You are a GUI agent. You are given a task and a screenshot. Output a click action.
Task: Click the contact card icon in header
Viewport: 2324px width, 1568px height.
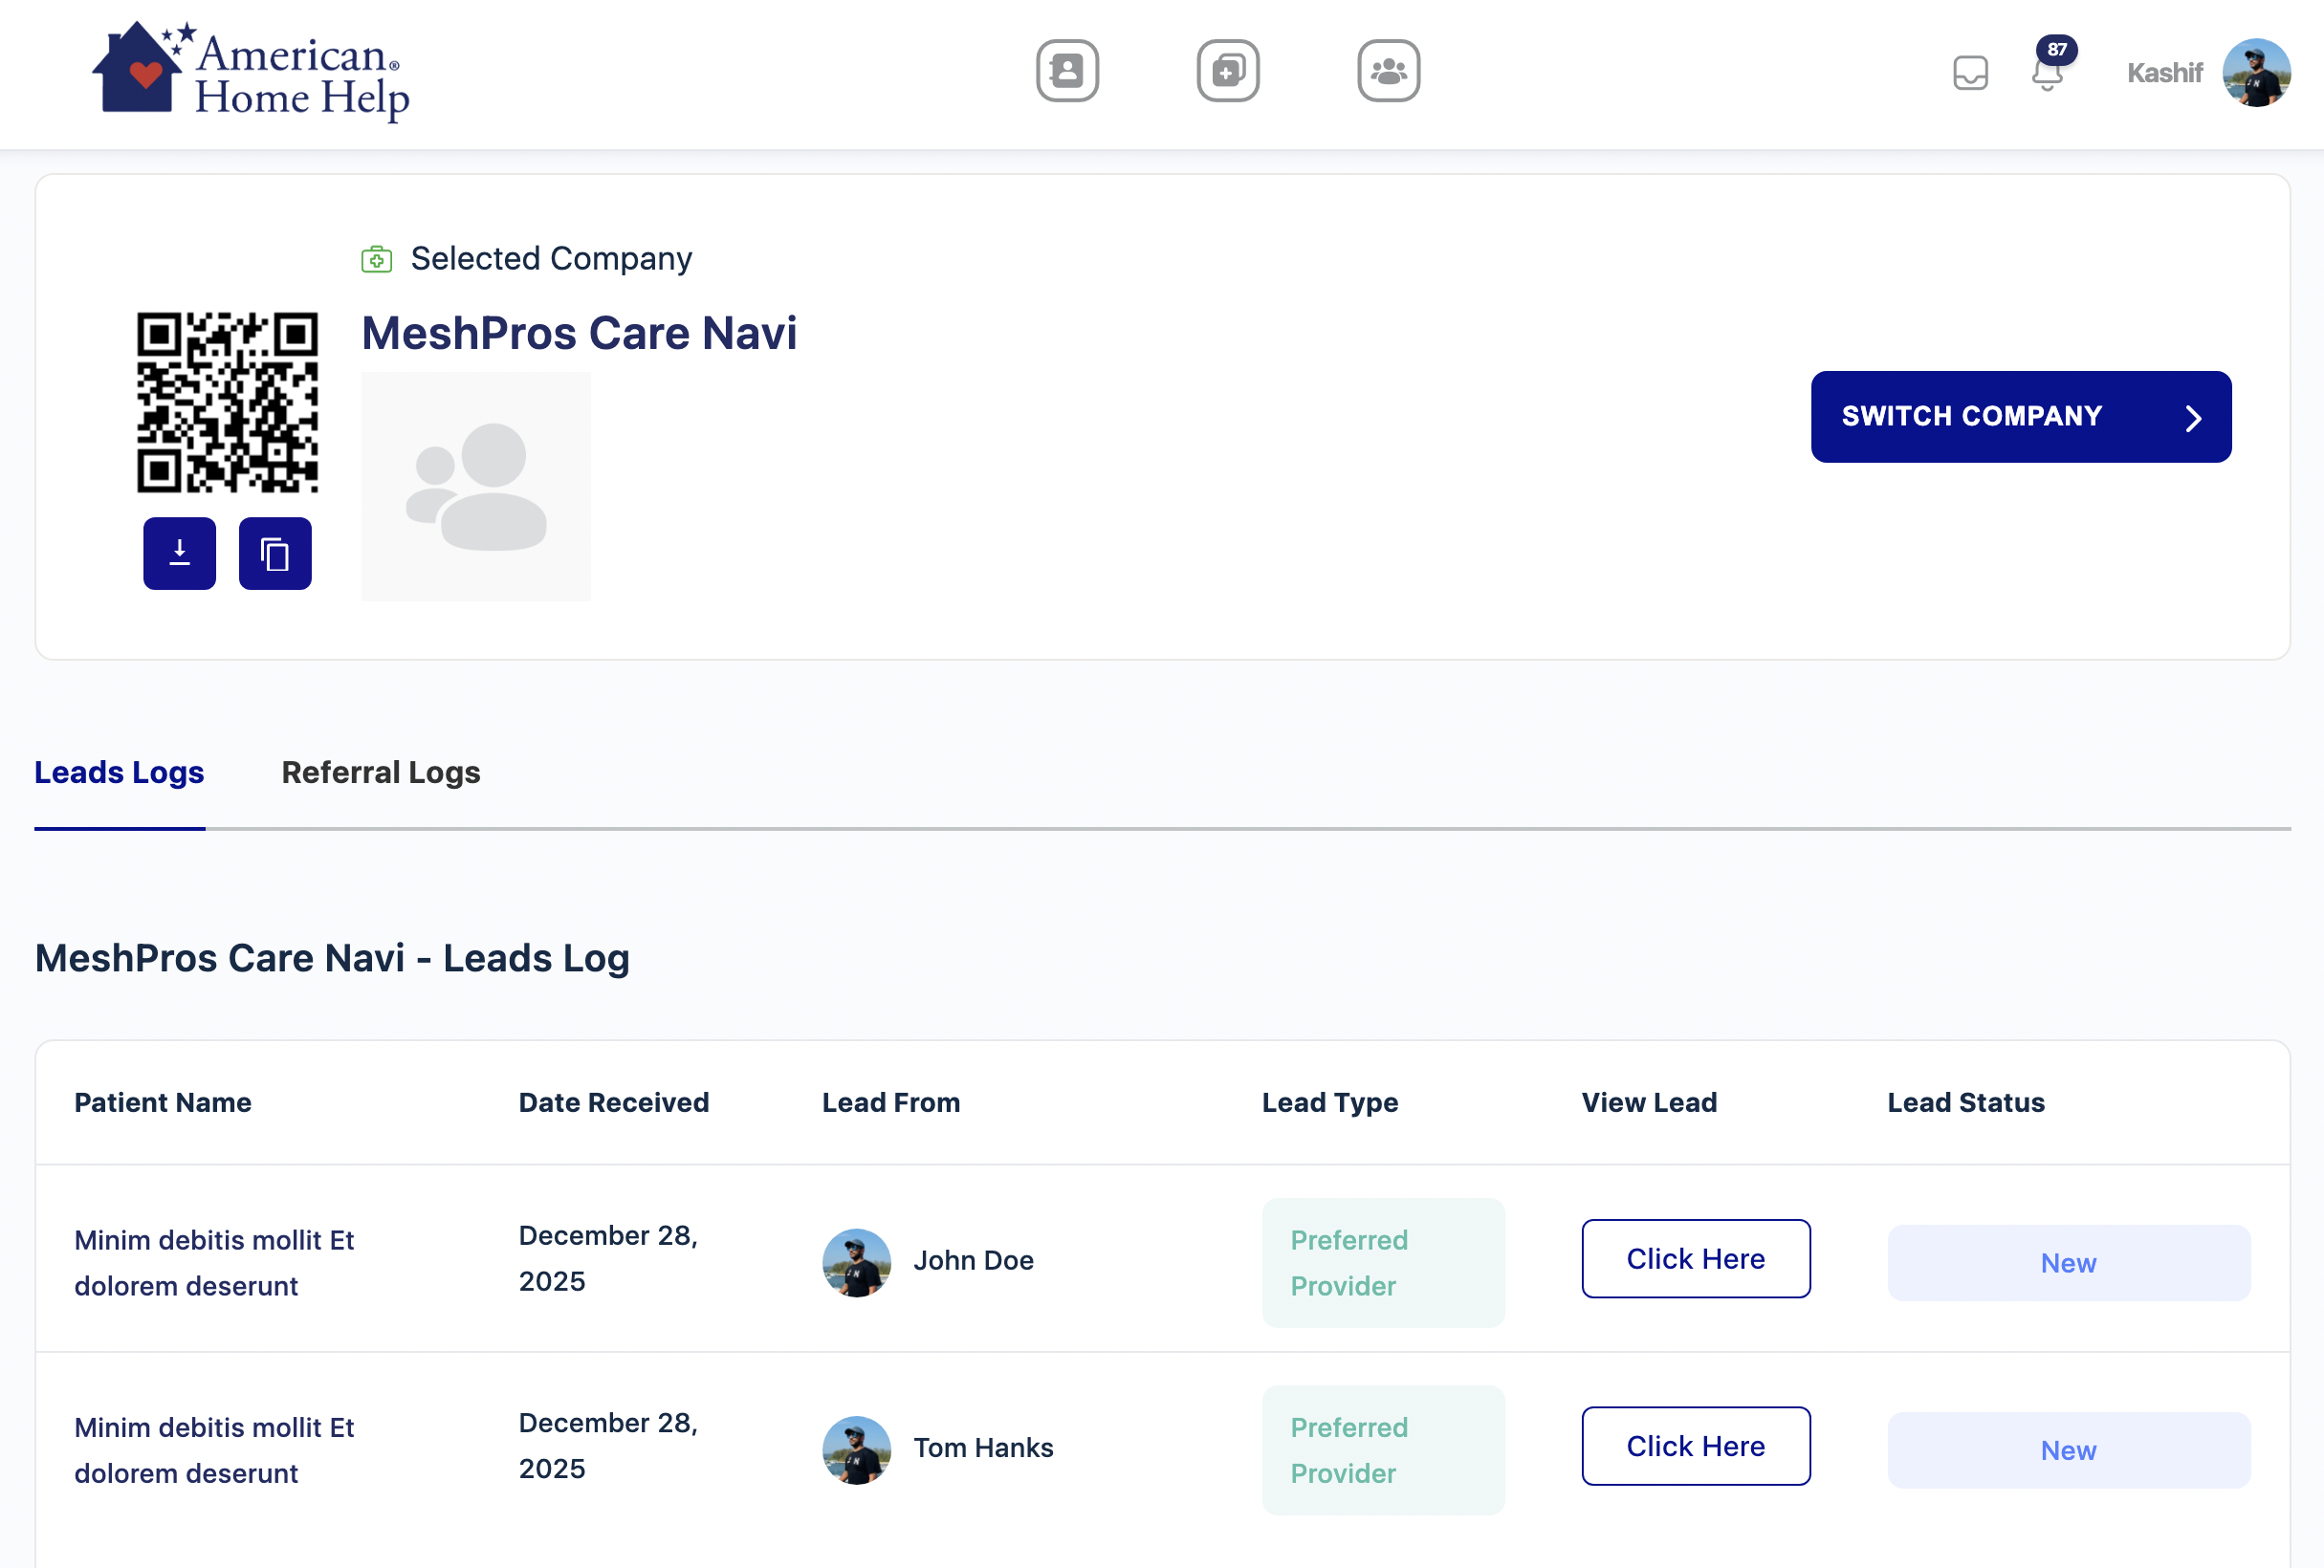[x=1067, y=71]
